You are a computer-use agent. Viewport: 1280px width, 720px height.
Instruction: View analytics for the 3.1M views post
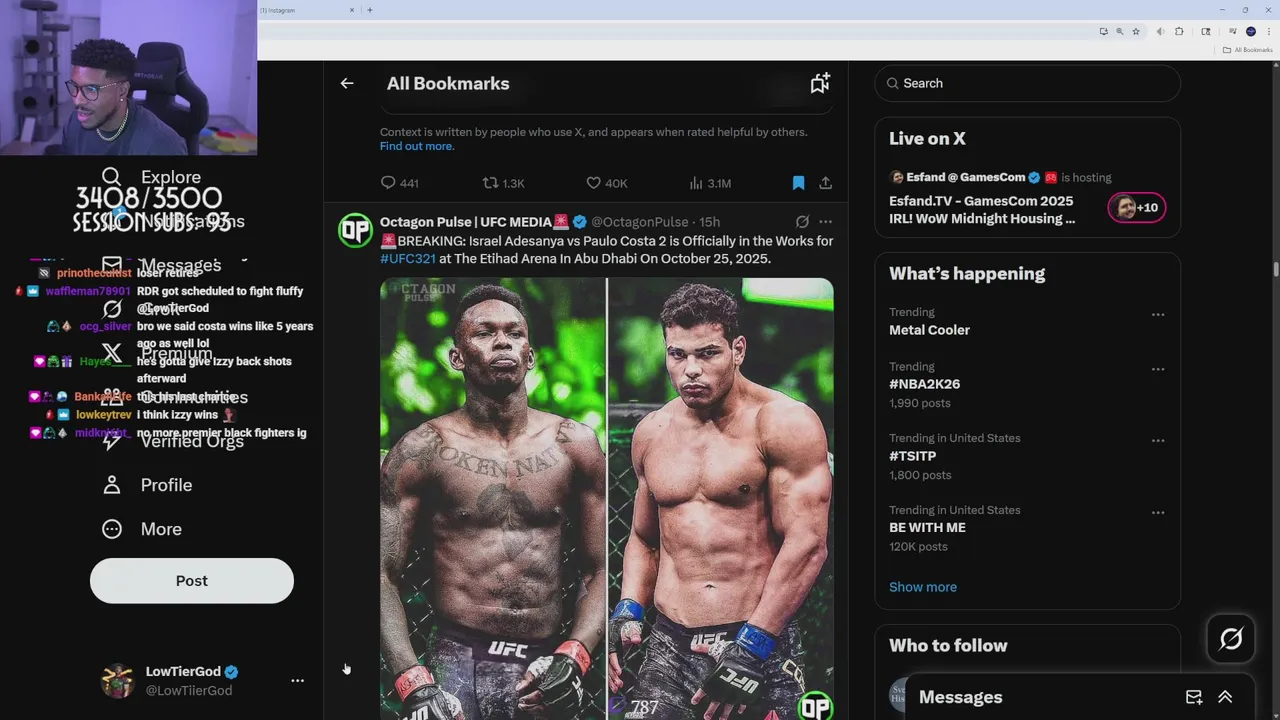click(x=710, y=183)
